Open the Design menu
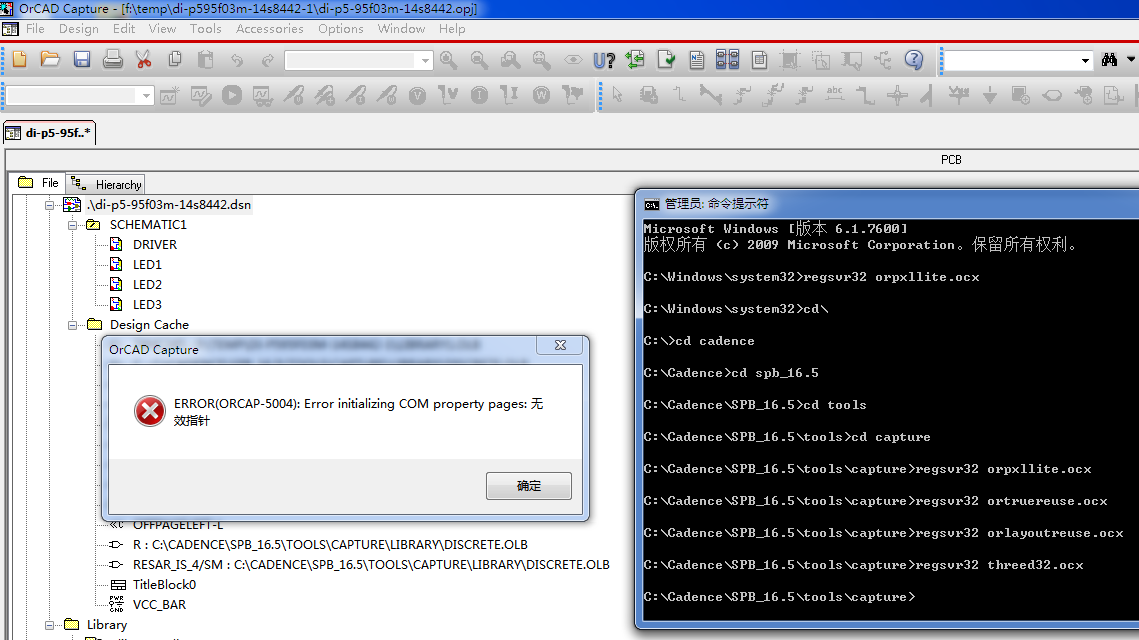This screenshot has height=640, width=1139. (78, 29)
